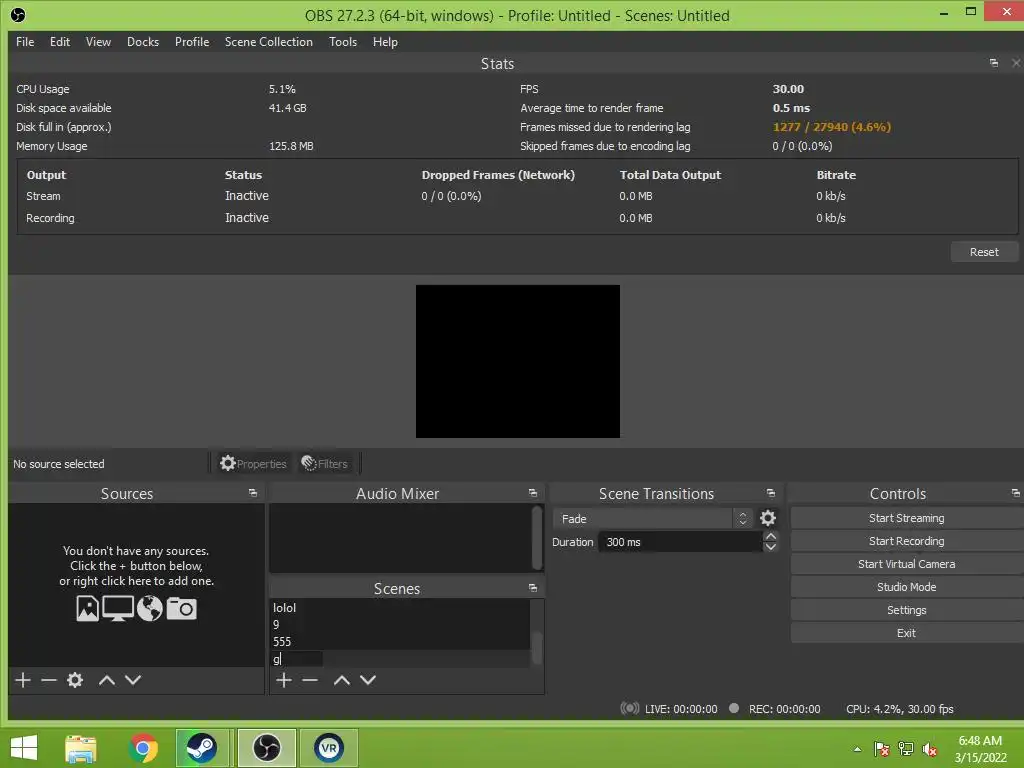Open Settings from Controls
Screen dimensions: 1024x768
coord(906,610)
